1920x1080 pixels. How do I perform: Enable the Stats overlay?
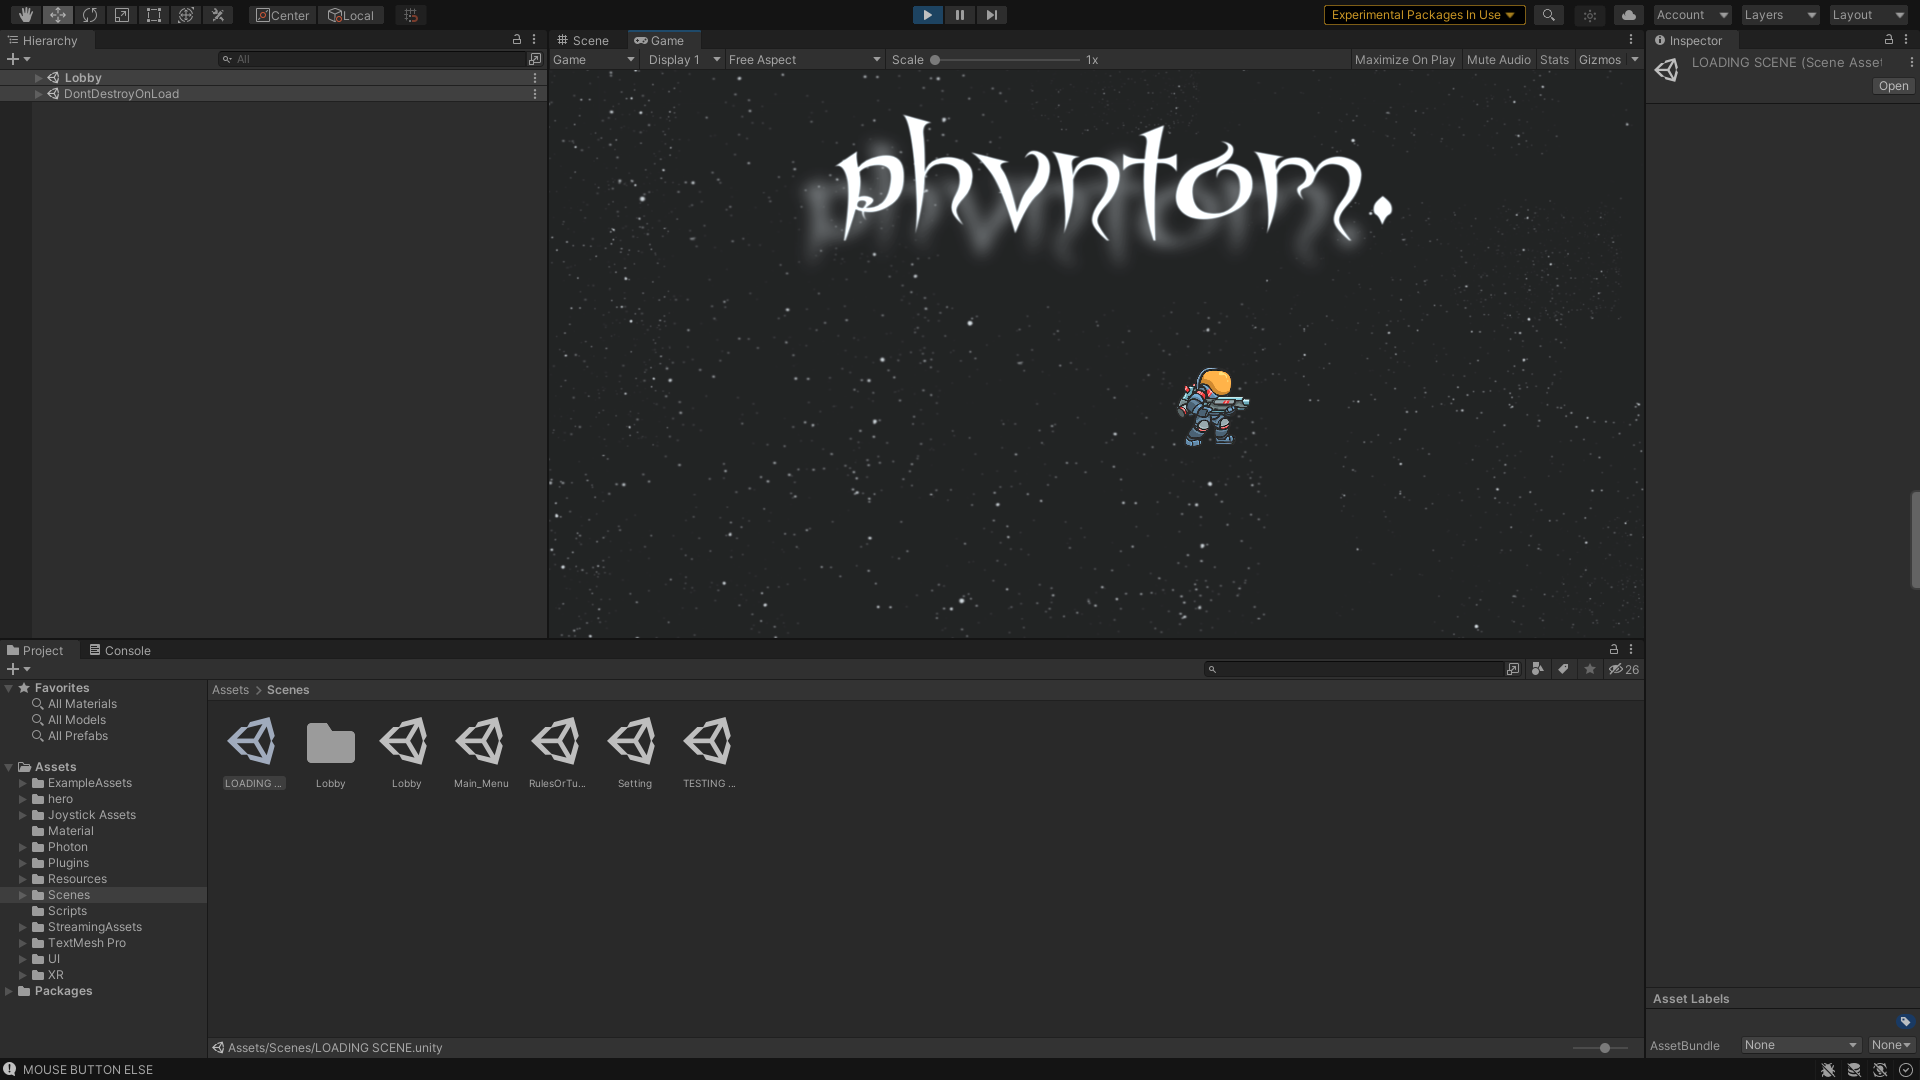point(1554,60)
